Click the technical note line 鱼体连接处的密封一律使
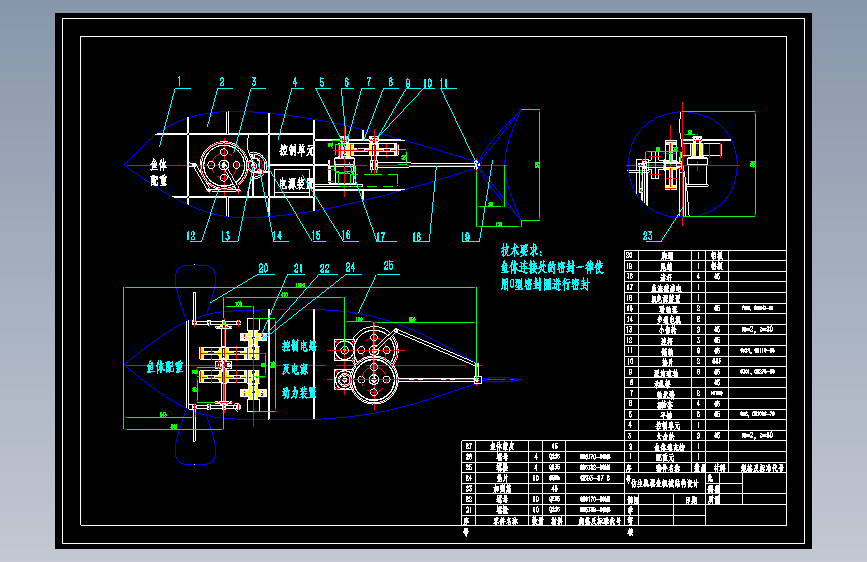Screen dimensions: 867x562 (552, 268)
